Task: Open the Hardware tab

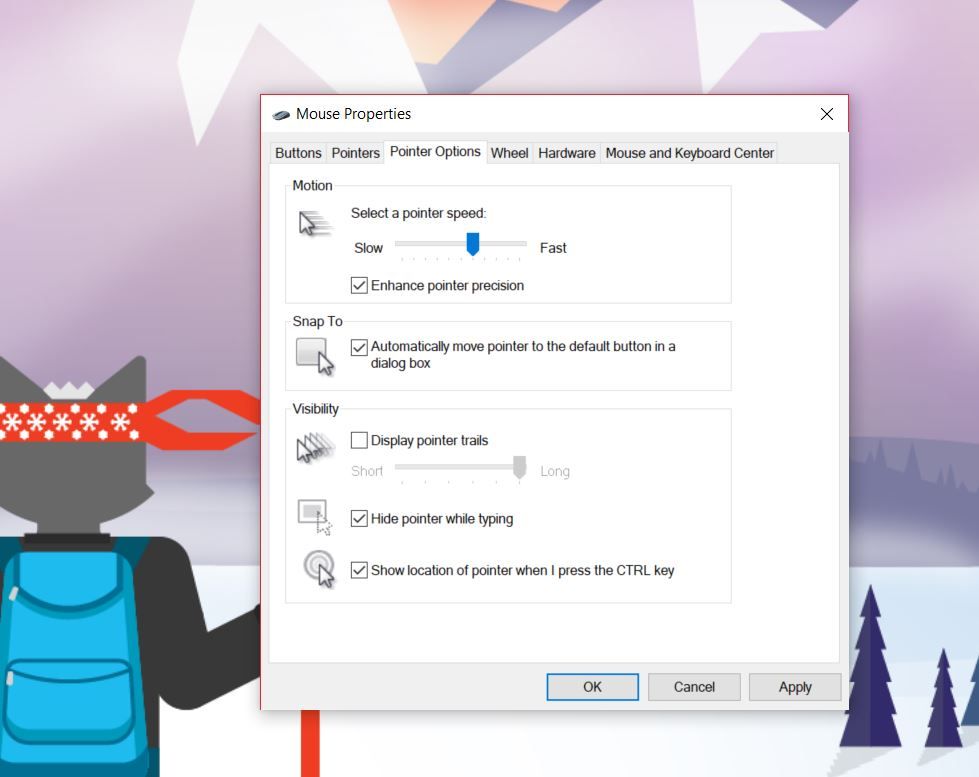Action: coord(565,152)
